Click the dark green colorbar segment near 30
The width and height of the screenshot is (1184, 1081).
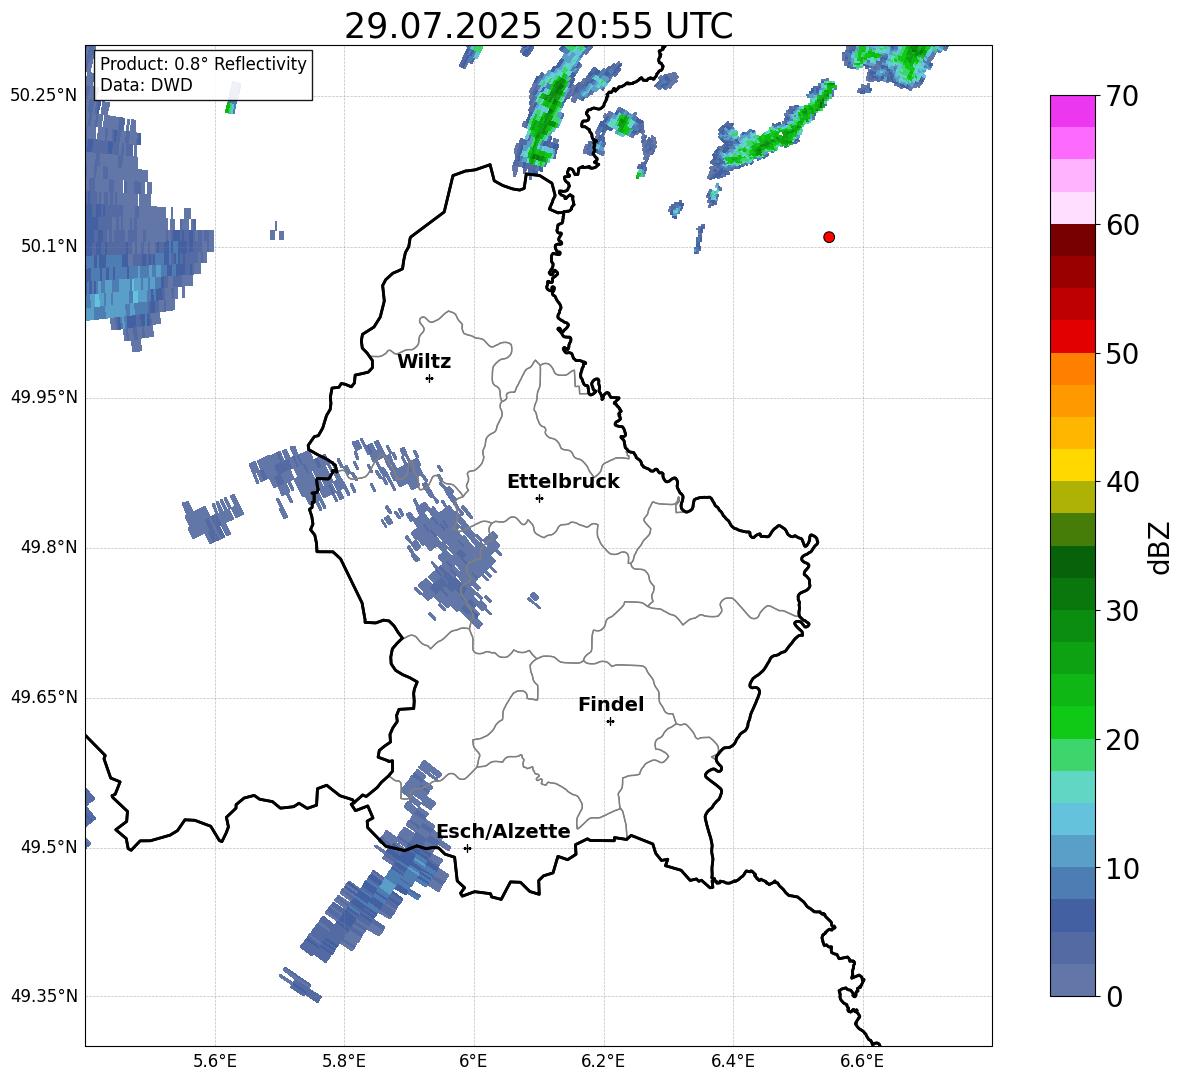[1072, 594]
